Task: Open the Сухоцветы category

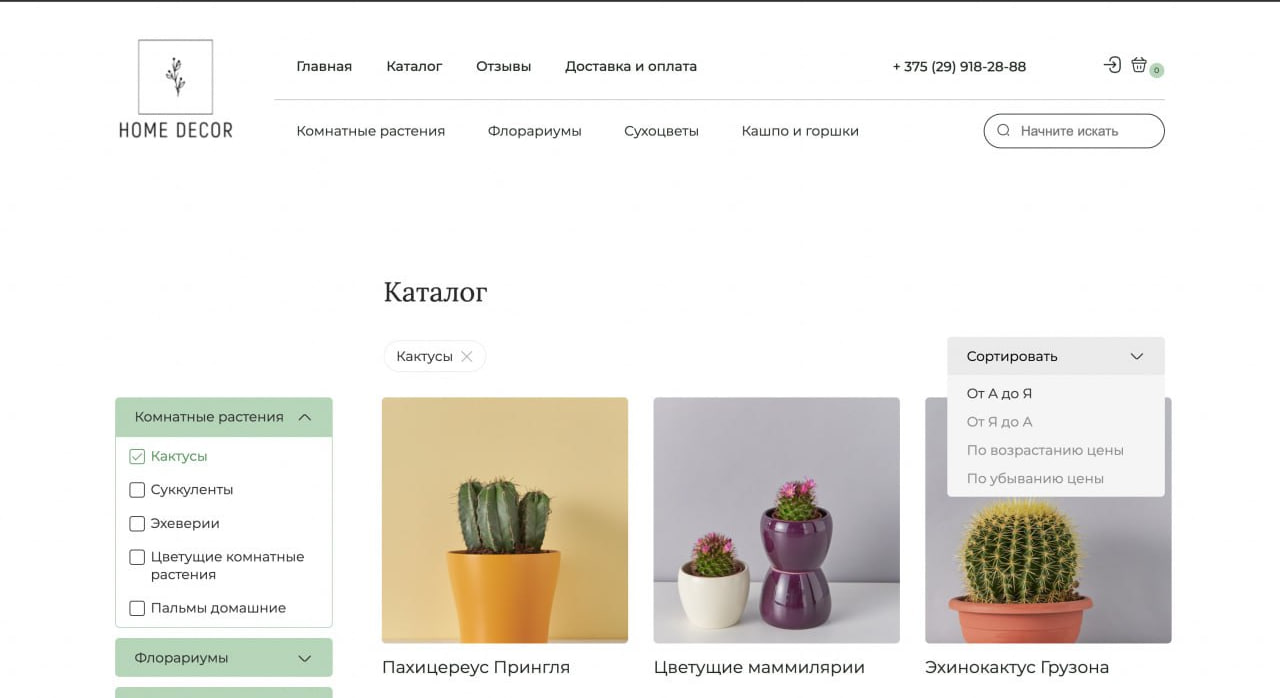Action: click(x=661, y=131)
